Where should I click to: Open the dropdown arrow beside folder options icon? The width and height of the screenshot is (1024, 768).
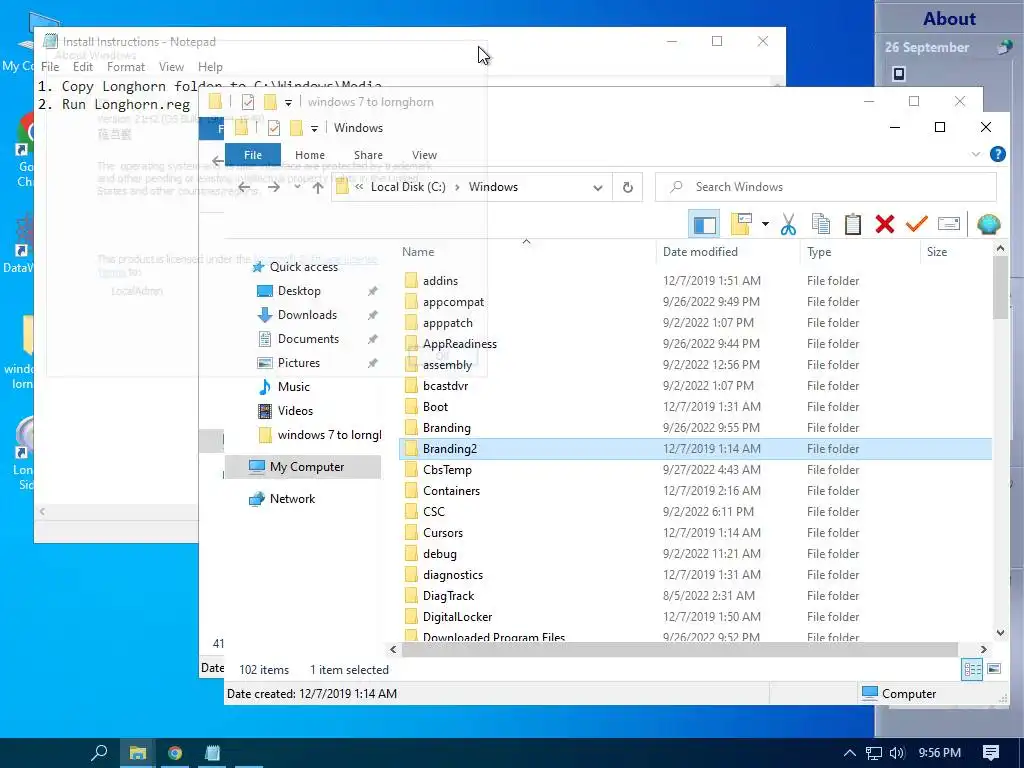tap(765, 224)
